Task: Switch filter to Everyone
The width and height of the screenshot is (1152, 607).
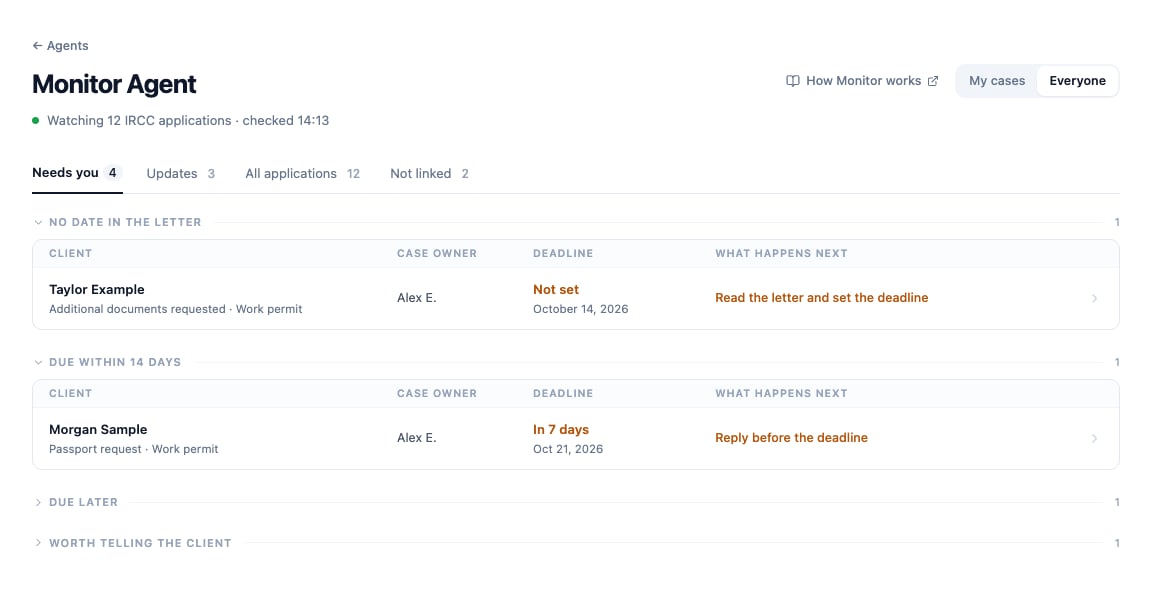Action: 1077,81
